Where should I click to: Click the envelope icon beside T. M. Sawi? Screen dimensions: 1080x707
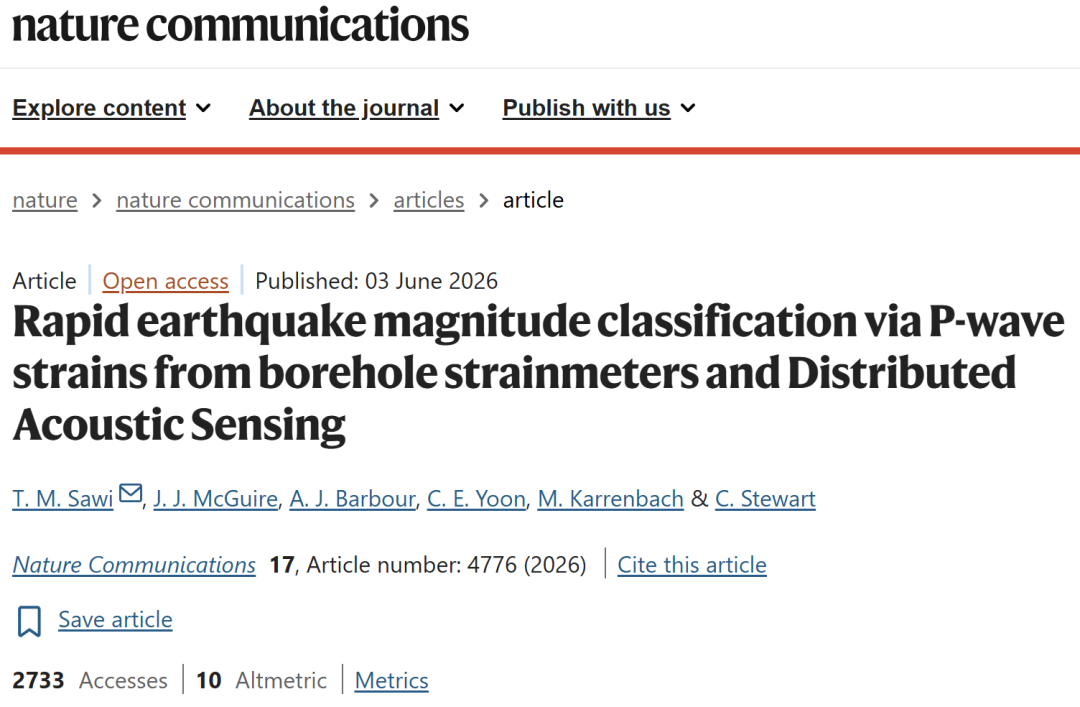click(x=130, y=493)
